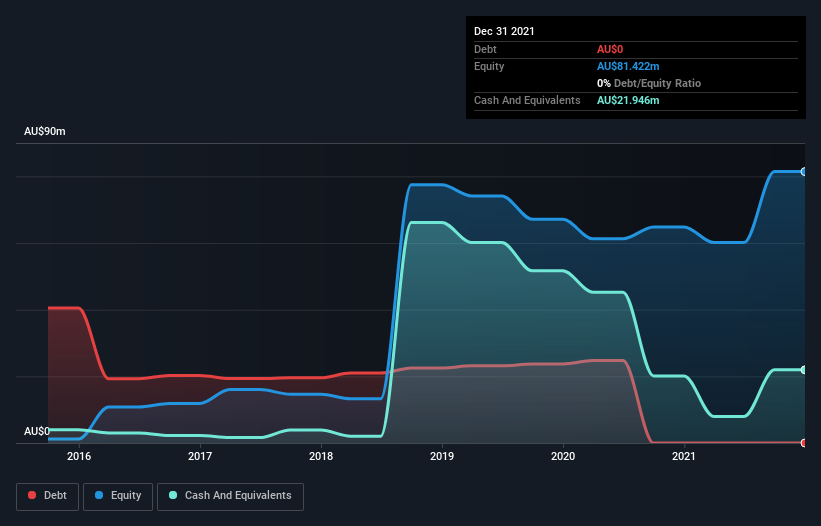The width and height of the screenshot is (821, 526).
Task: Click the teal Cash endpoint marker
Action: tap(804, 370)
